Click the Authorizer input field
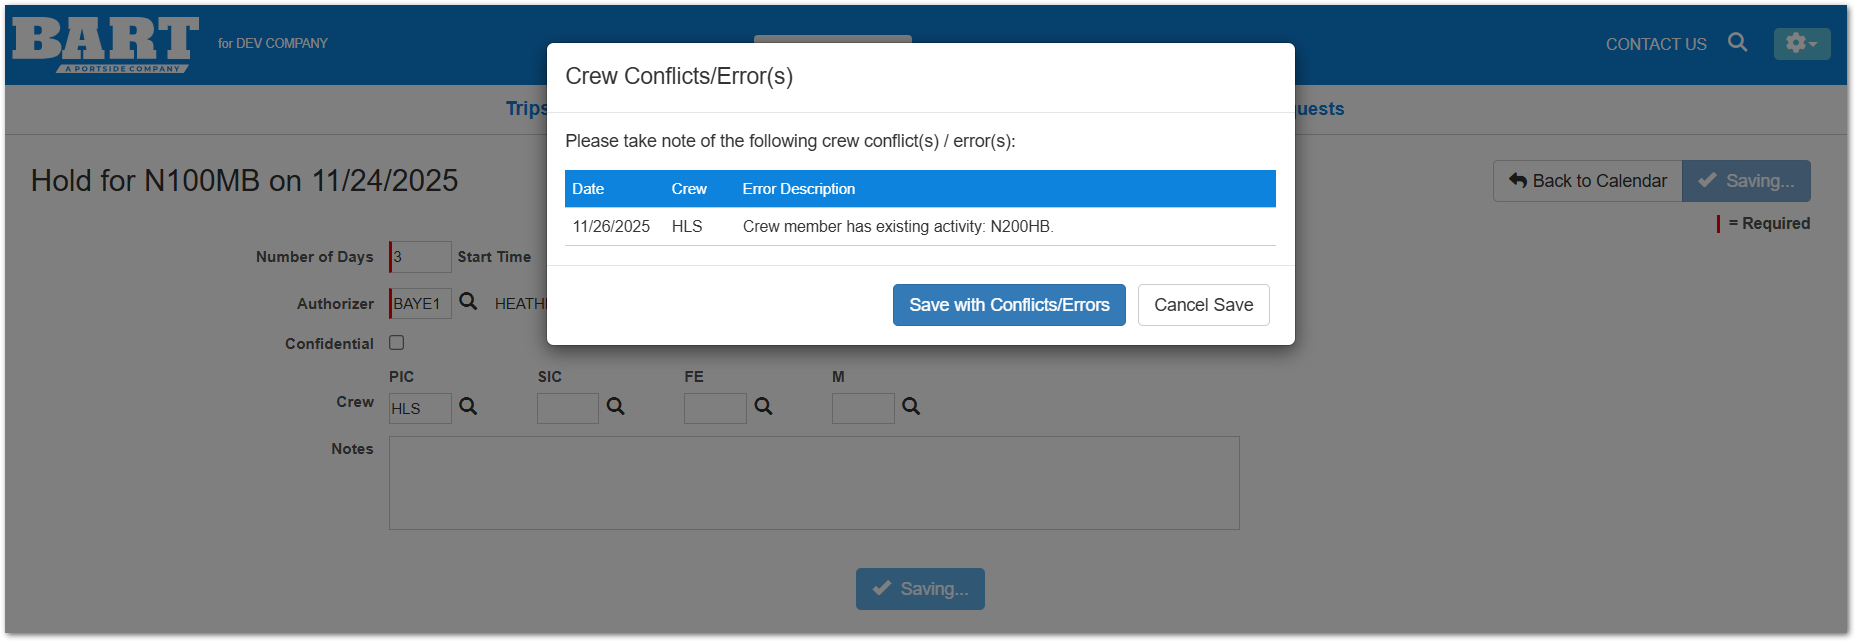Image resolution: width=1856 pixels, height=642 pixels. pos(421,303)
